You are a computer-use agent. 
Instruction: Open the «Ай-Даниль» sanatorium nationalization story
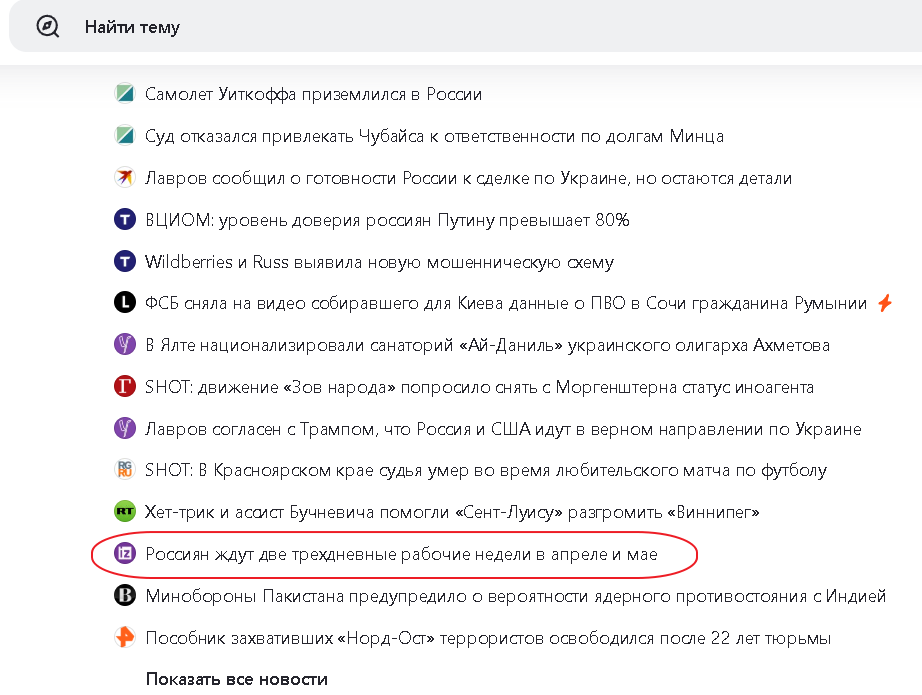[x=487, y=345]
